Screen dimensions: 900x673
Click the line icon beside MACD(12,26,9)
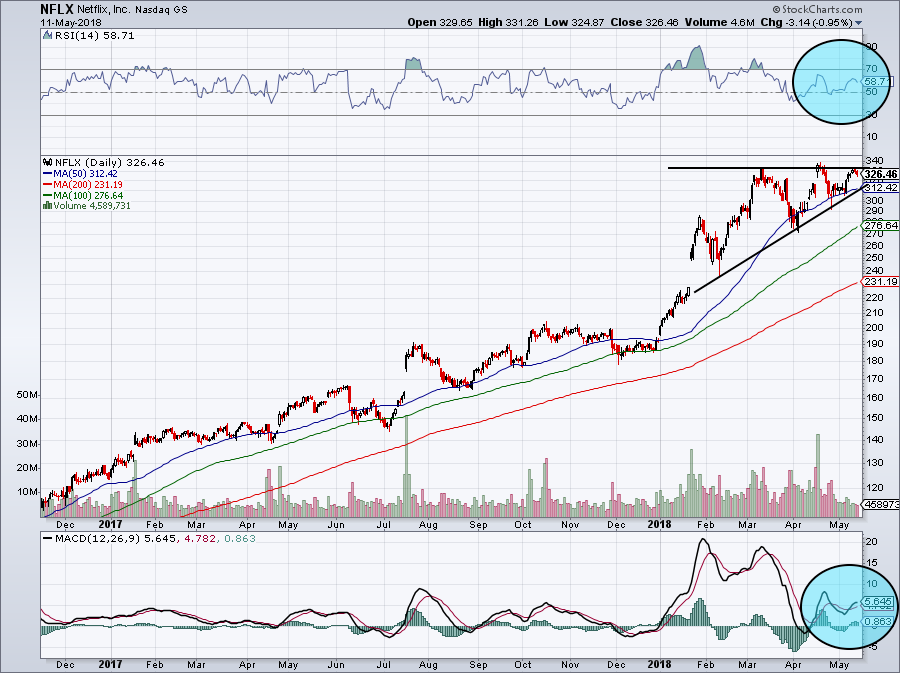[x=48, y=539]
